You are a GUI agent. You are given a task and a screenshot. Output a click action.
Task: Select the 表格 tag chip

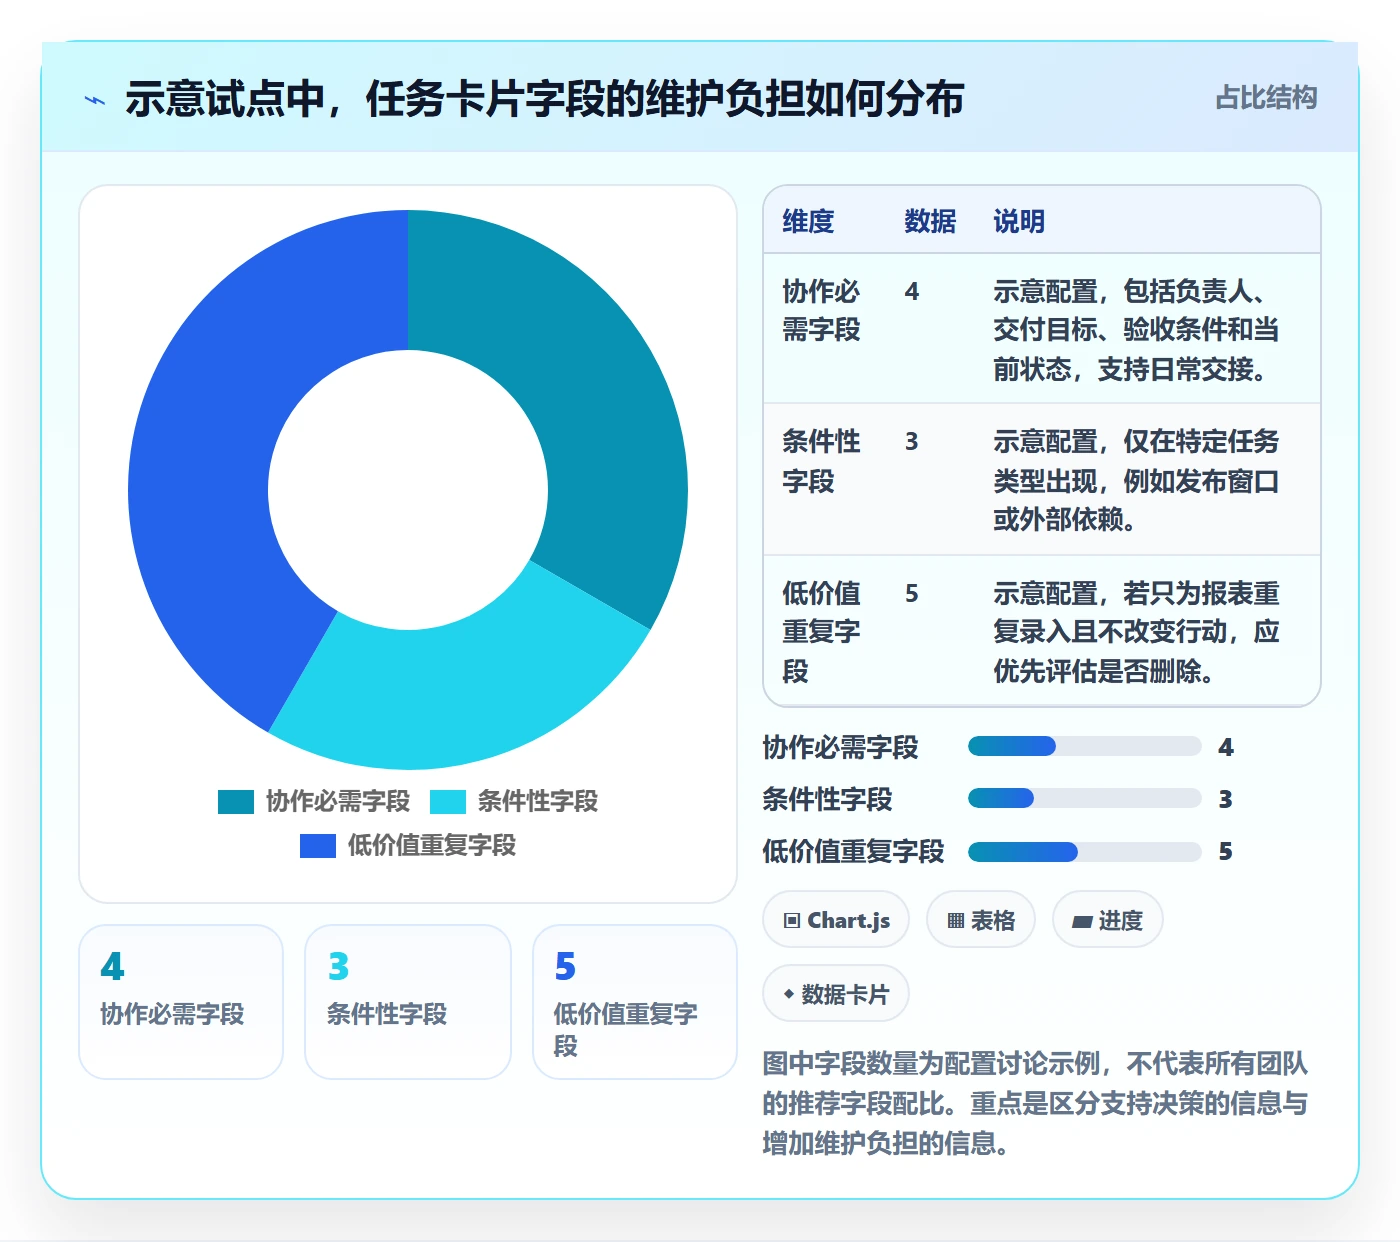(x=981, y=920)
